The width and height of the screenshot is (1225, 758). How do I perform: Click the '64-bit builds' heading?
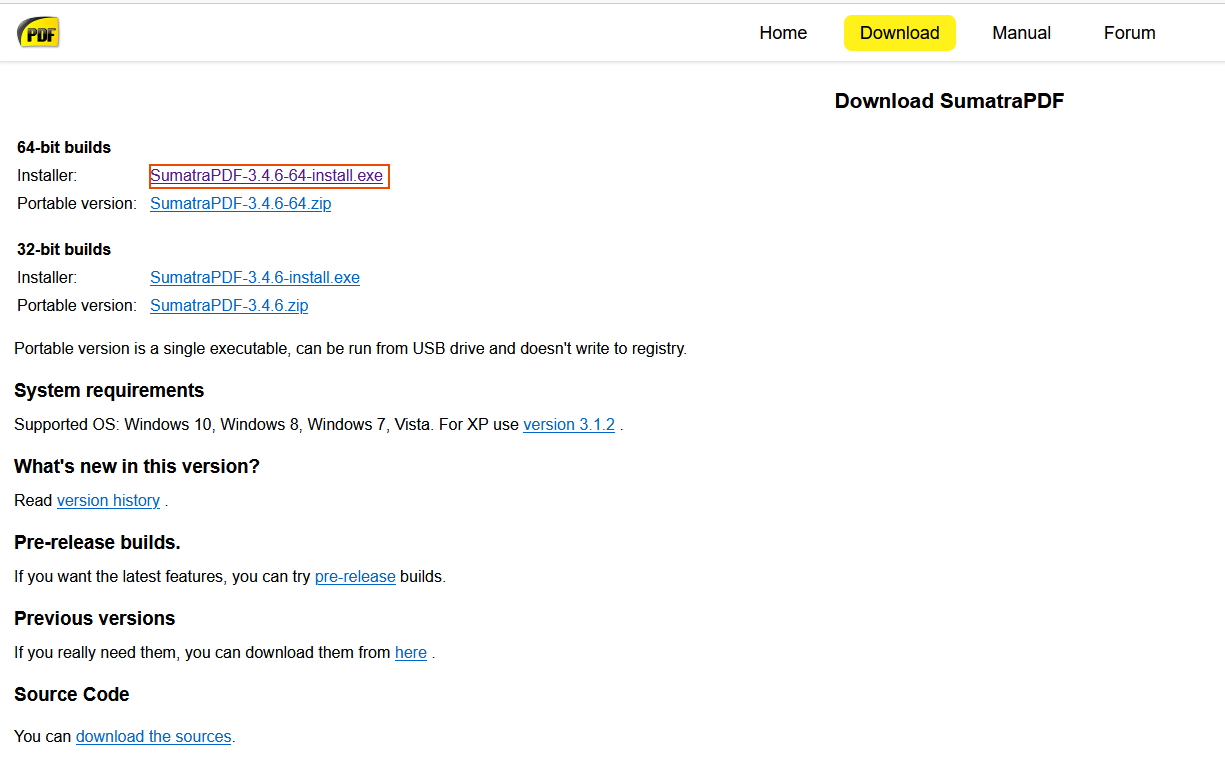tap(64, 148)
